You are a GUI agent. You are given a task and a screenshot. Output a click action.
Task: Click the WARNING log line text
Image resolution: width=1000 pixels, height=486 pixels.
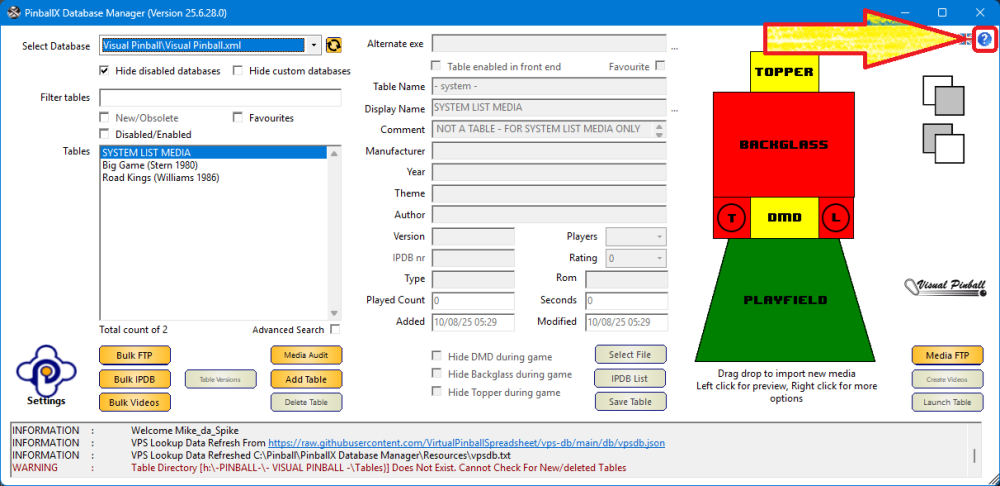pyautogui.click(x=378, y=468)
